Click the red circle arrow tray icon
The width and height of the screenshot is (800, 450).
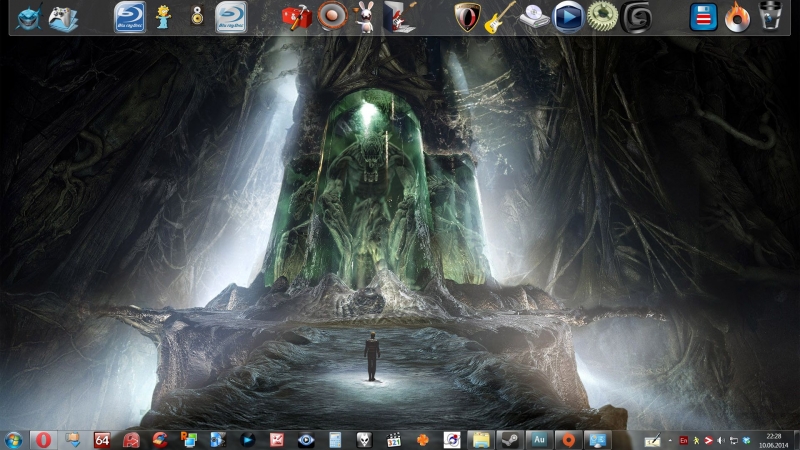coord(709,440)
